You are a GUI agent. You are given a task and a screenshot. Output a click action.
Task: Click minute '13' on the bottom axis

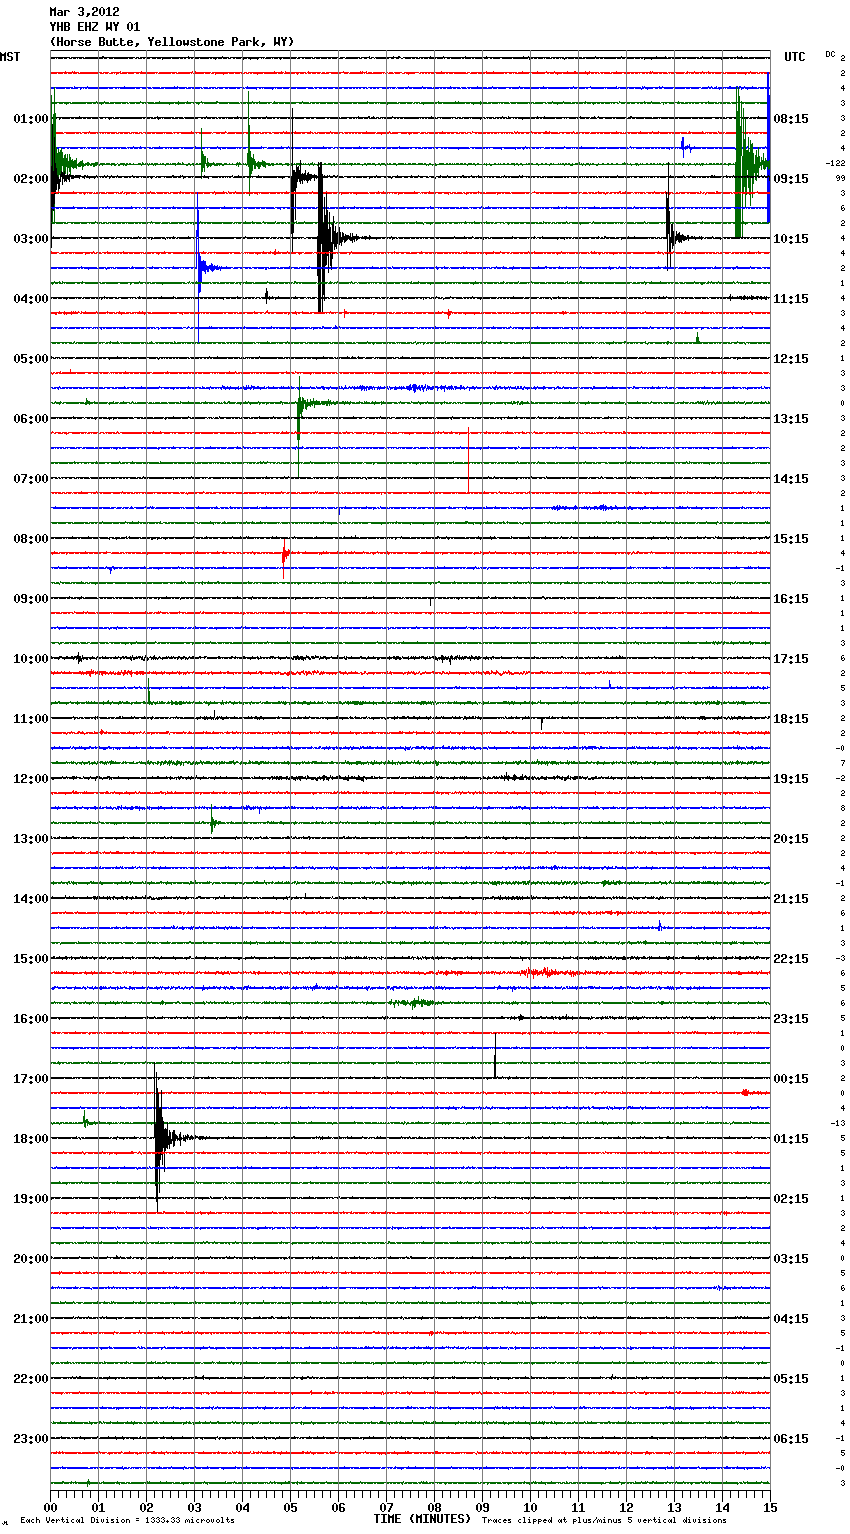pos(674,1506)
